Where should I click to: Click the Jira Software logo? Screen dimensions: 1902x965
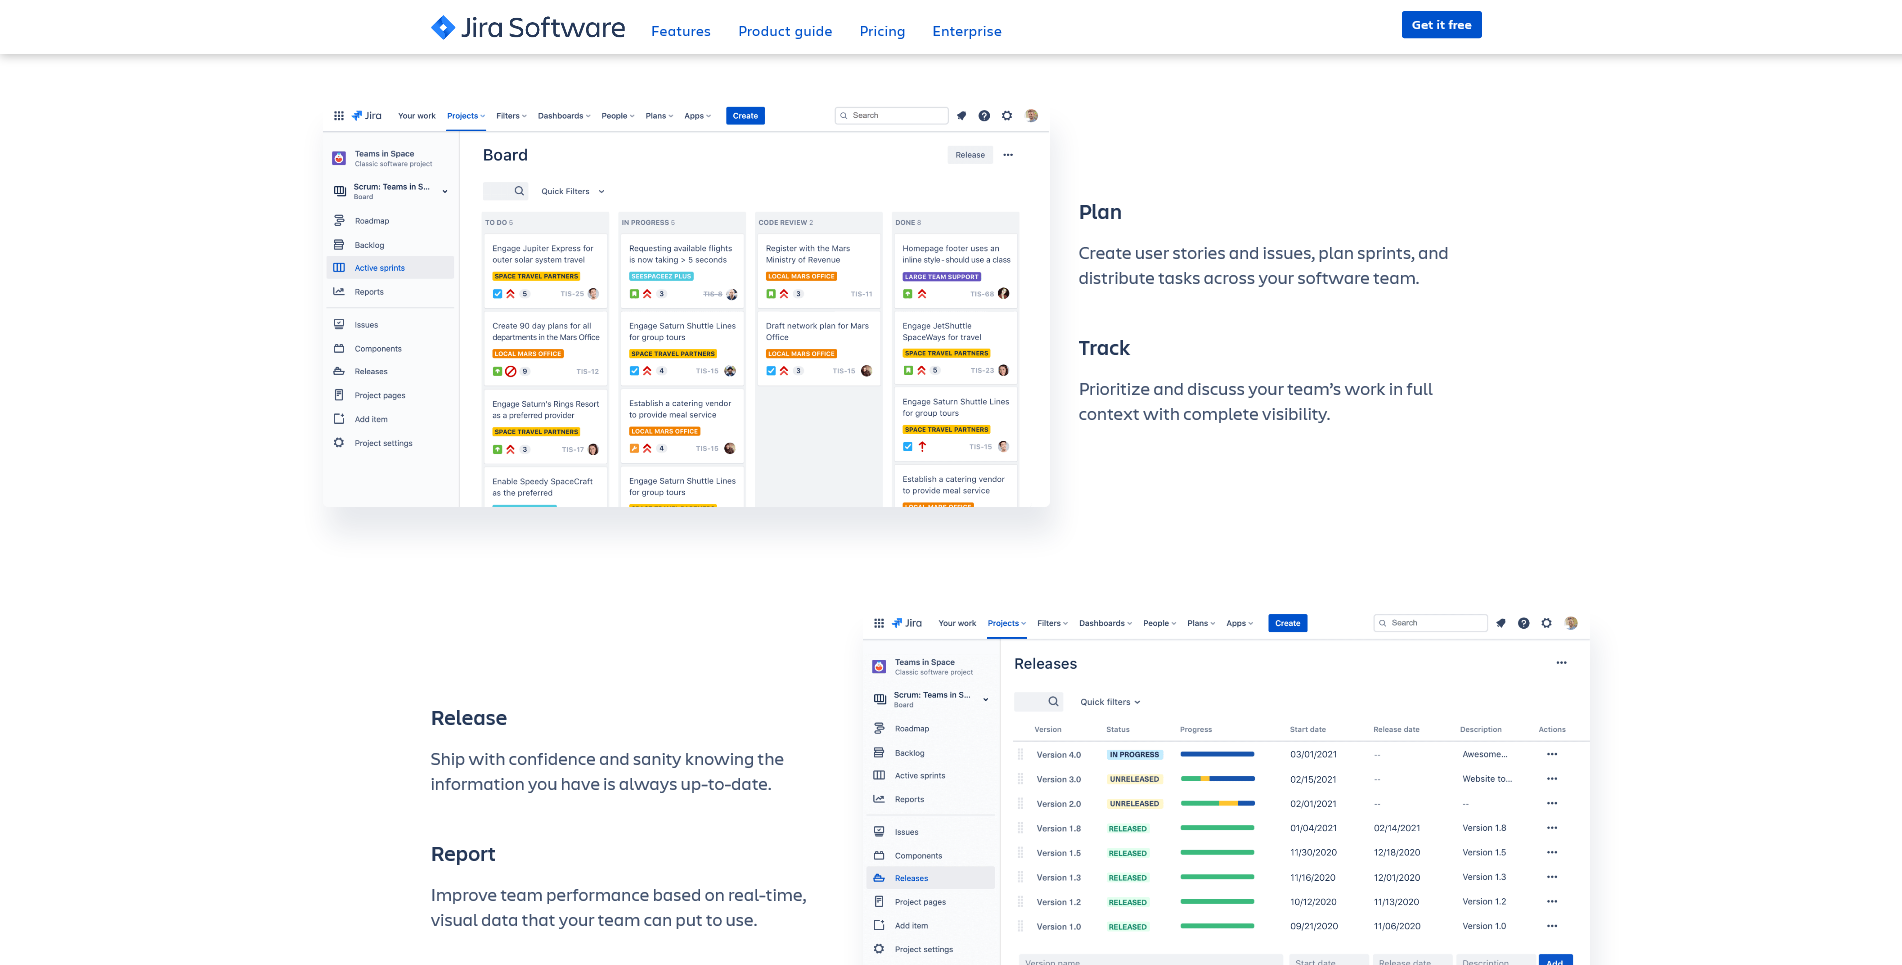point(528,28)
